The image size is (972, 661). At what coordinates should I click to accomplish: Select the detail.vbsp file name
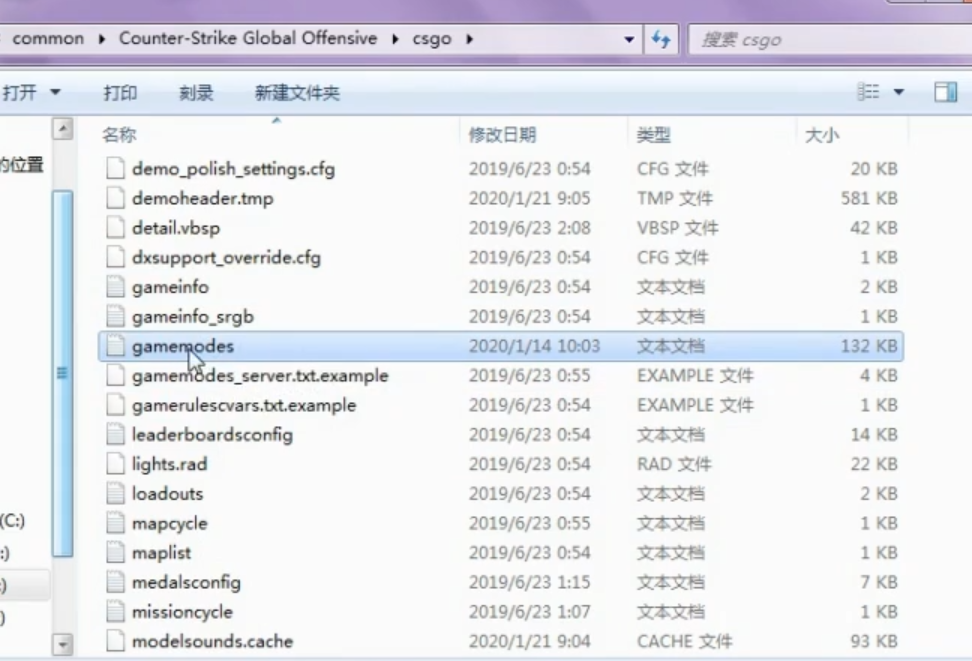pyautogui.click(x=175, y=228)
